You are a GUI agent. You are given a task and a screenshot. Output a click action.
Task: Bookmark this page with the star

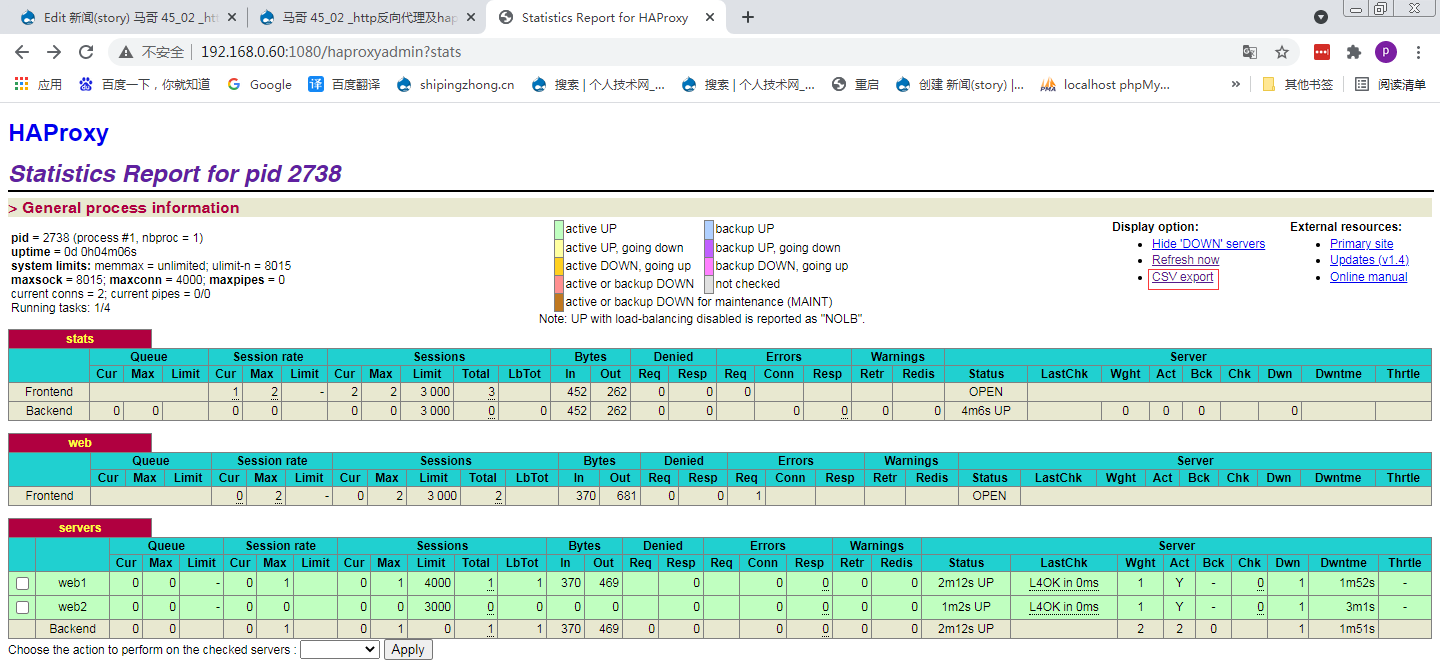click(1282, 52)
